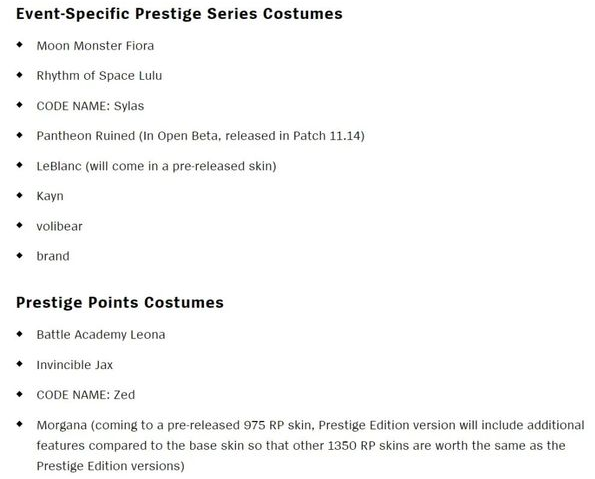Click the brand list entry
Image resolution: width=595 pixels, height=479 pixels.
[x=53, y=256]
